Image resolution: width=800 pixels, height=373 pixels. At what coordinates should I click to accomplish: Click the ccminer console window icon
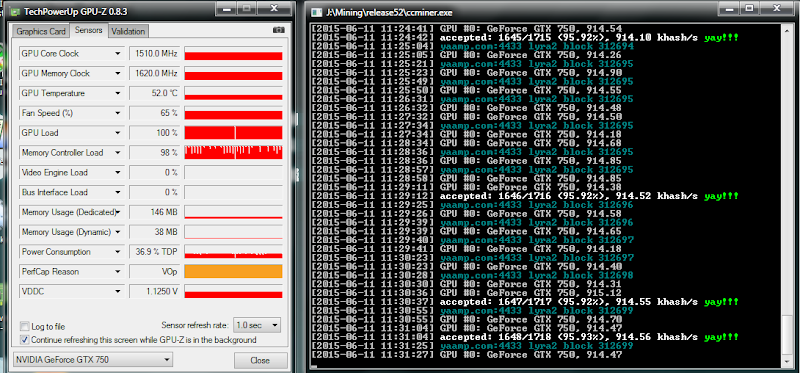click(x=316, y=13)
